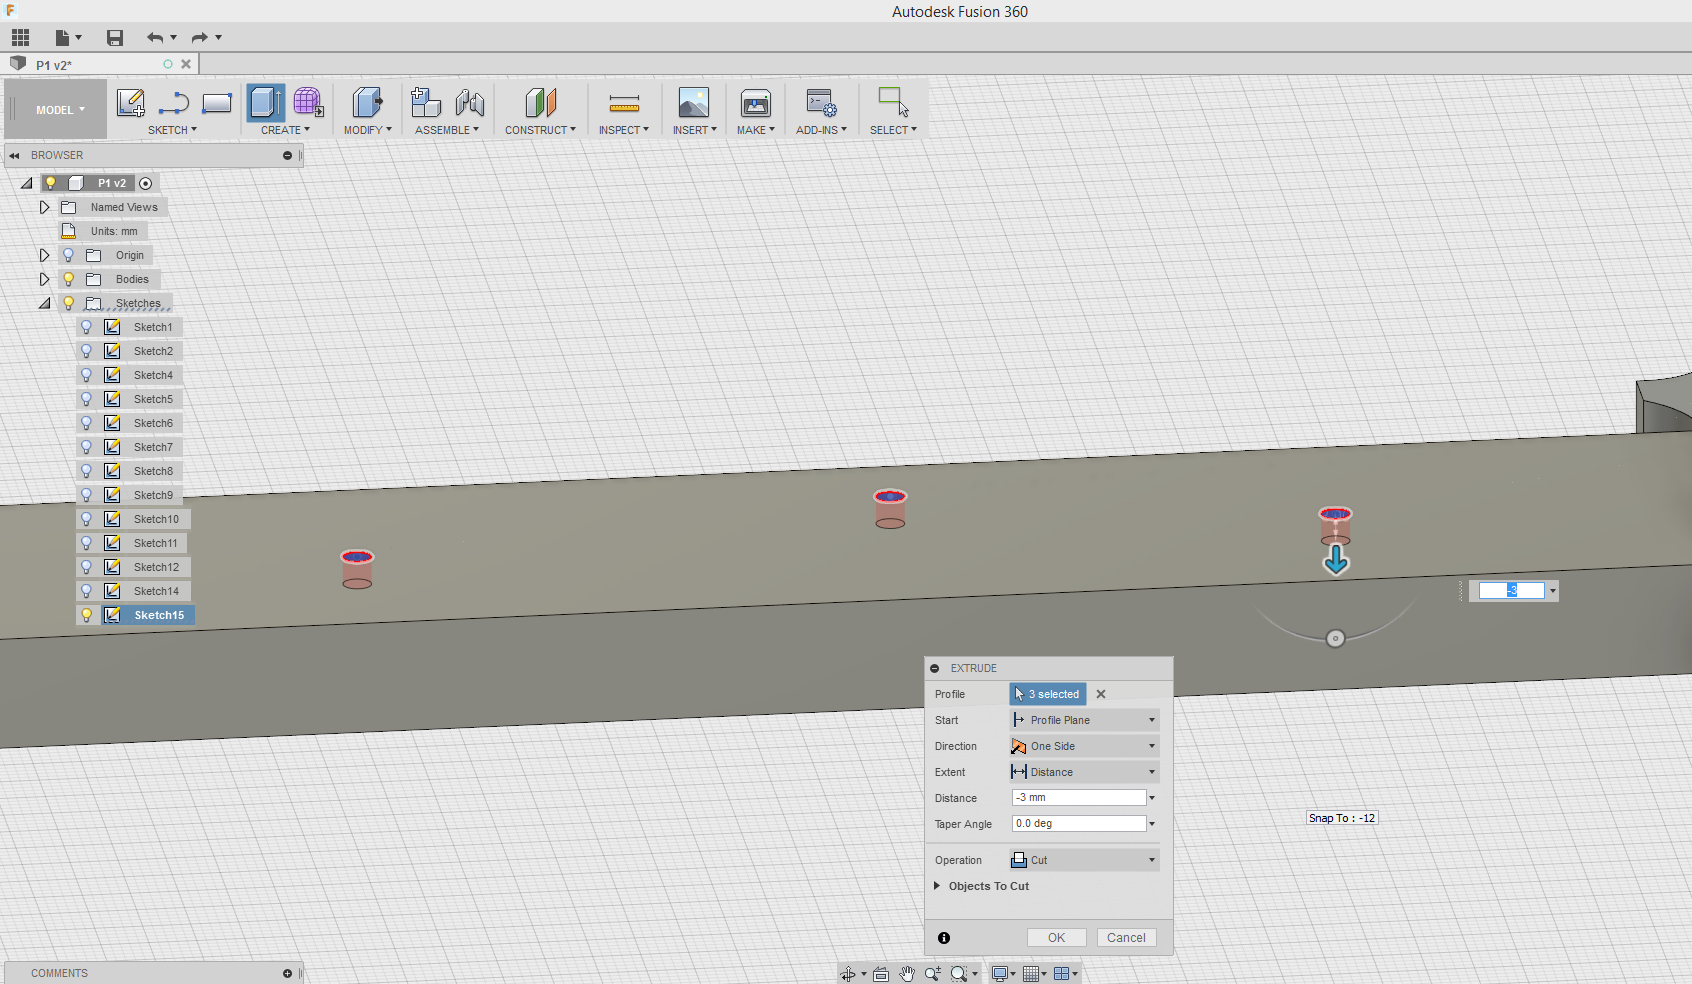
Task: Toggle visibility bulb of Sketch12
Action: click(87, 567)
